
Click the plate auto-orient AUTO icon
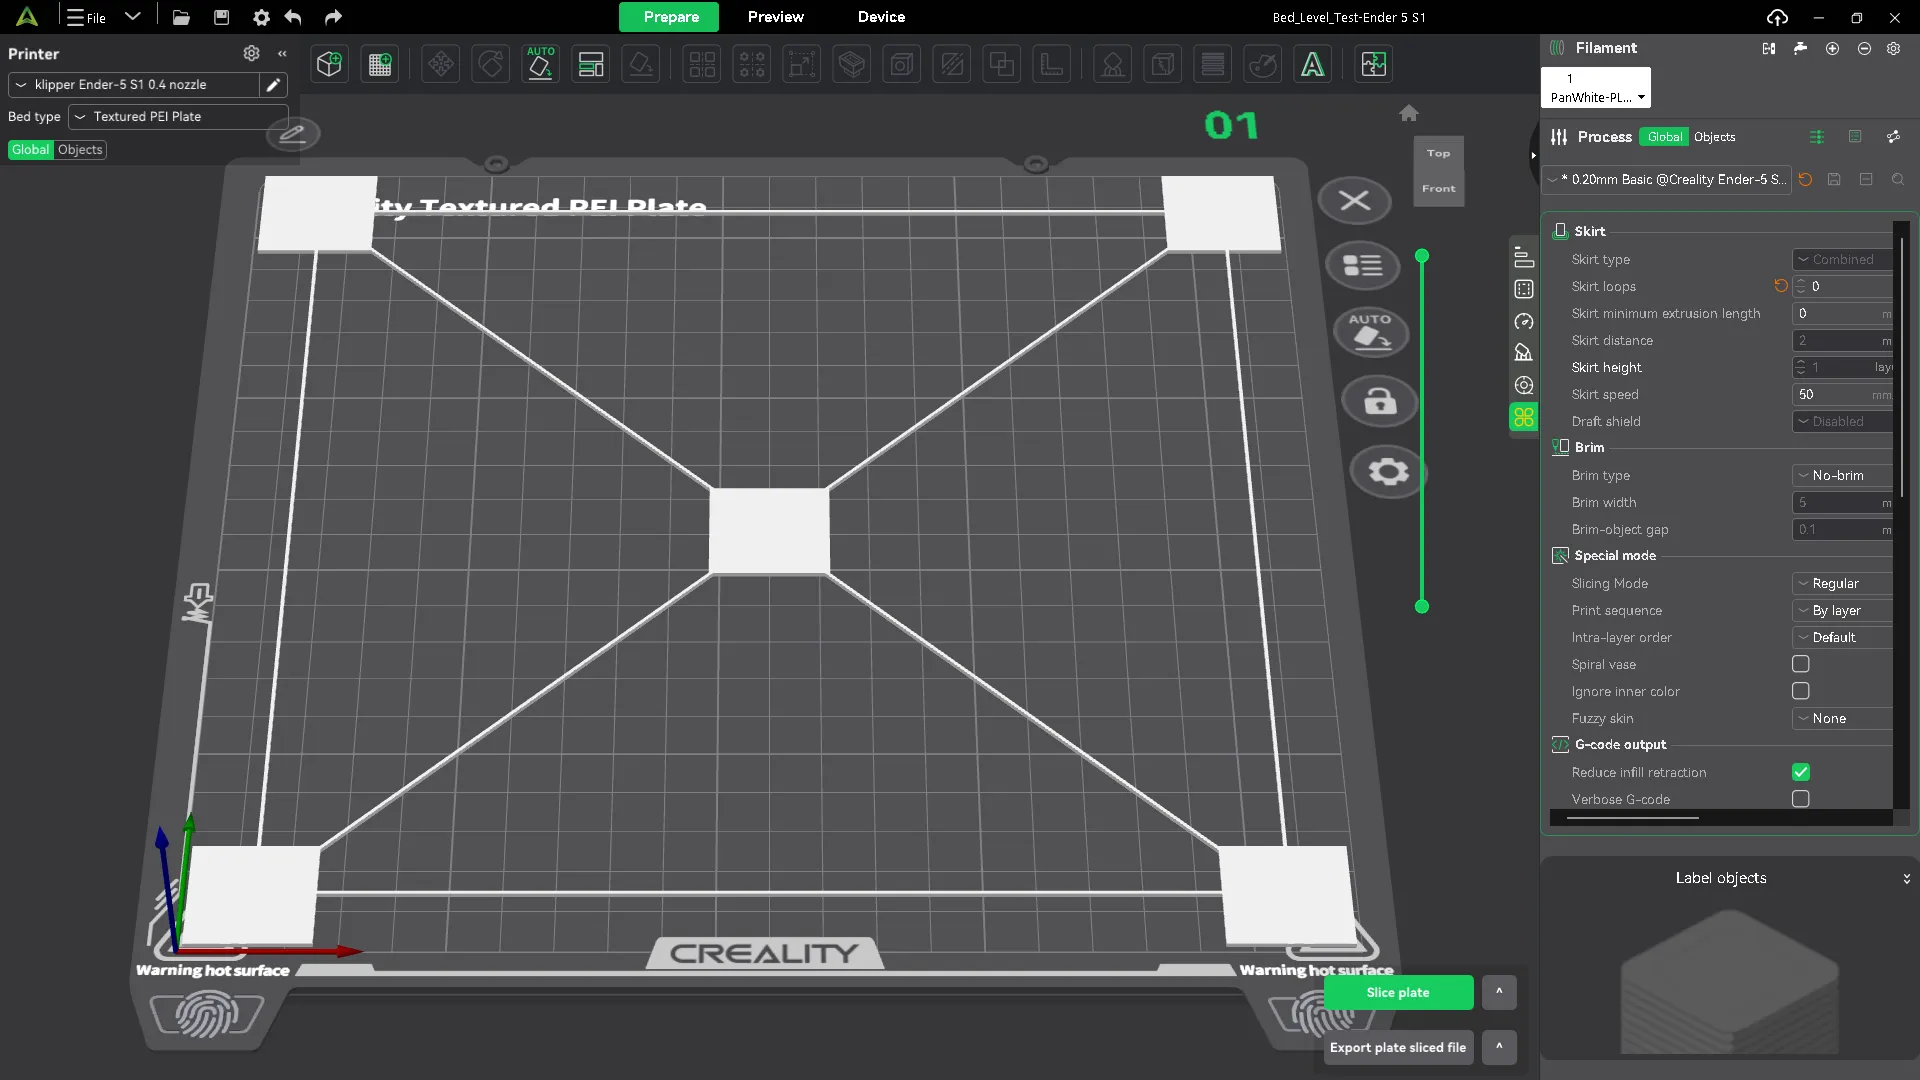1370,332
